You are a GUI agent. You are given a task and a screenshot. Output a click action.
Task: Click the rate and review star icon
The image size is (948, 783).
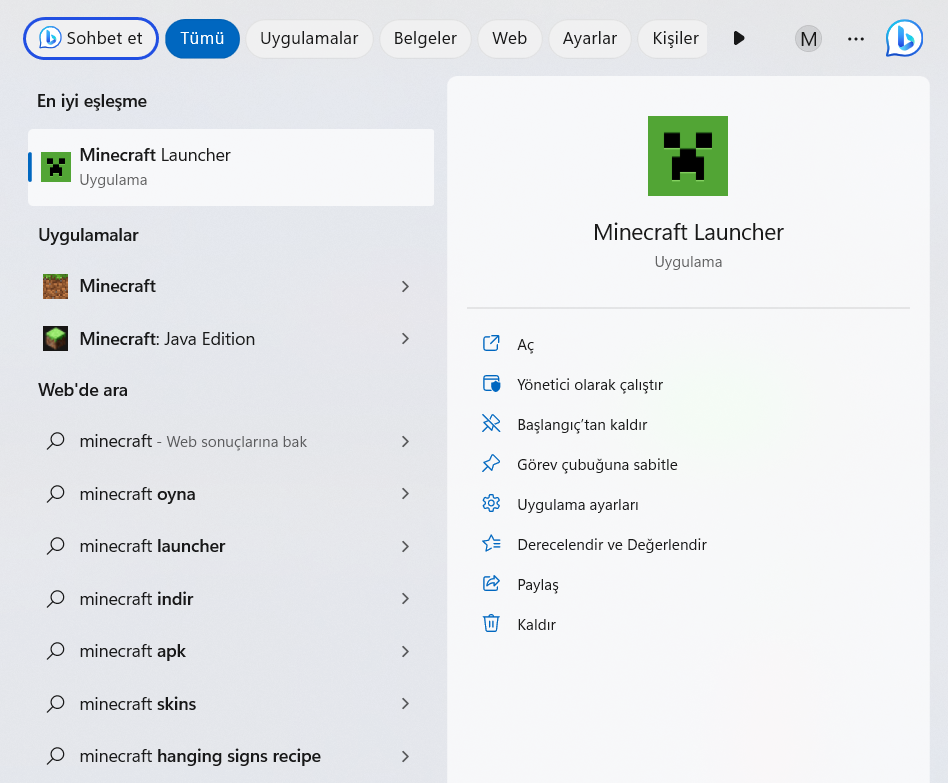pos(491,543)
